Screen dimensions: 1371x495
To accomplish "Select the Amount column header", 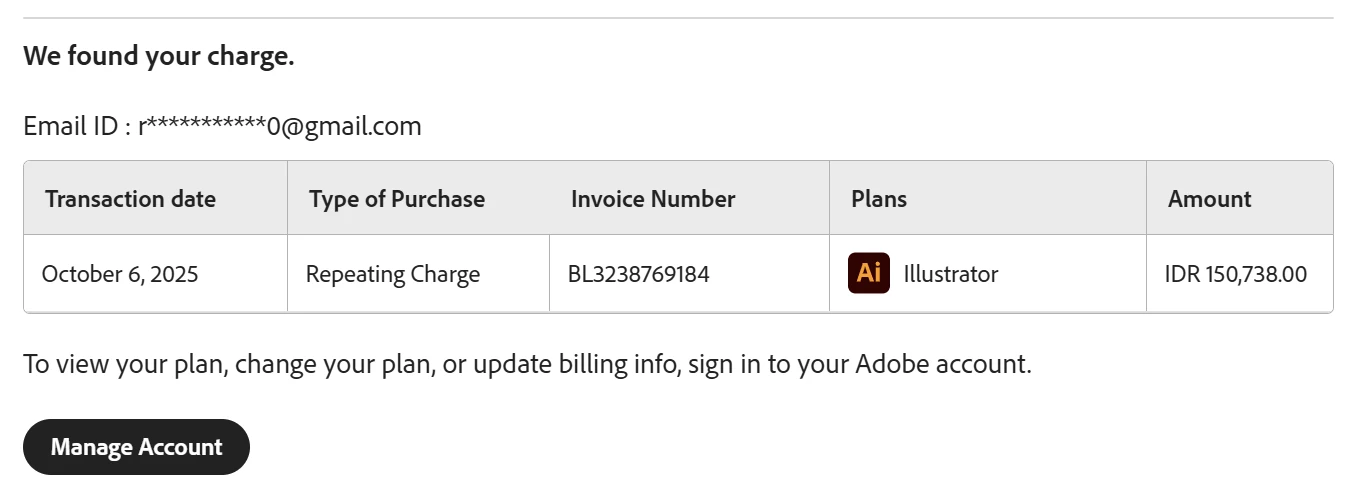I will [1209, 199].
